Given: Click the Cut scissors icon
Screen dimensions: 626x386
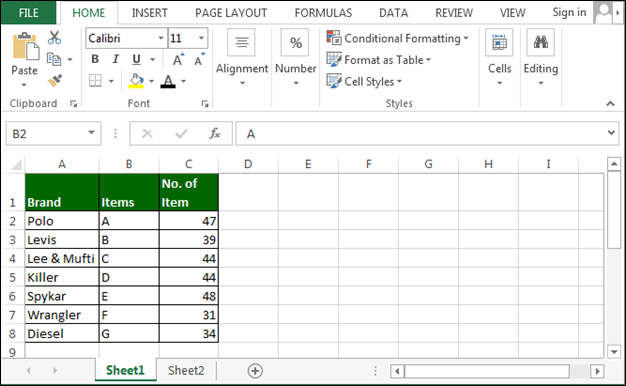Looking at the screenshot, I should [x=54, y=38].
